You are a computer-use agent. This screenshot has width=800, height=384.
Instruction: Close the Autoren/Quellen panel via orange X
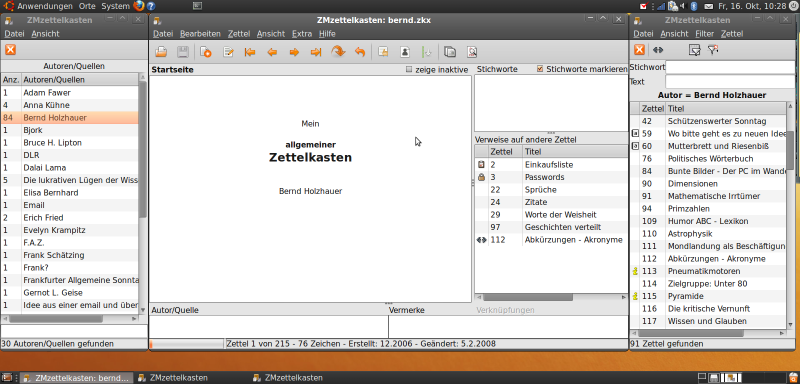click(x=11, y=50)
